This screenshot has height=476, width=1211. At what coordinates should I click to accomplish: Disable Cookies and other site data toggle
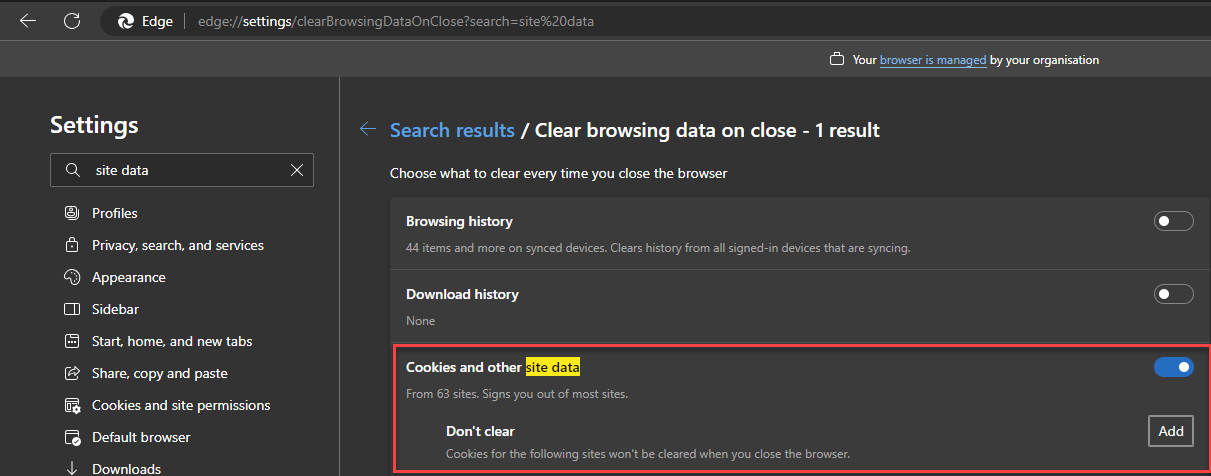[x=1173, y=367]
